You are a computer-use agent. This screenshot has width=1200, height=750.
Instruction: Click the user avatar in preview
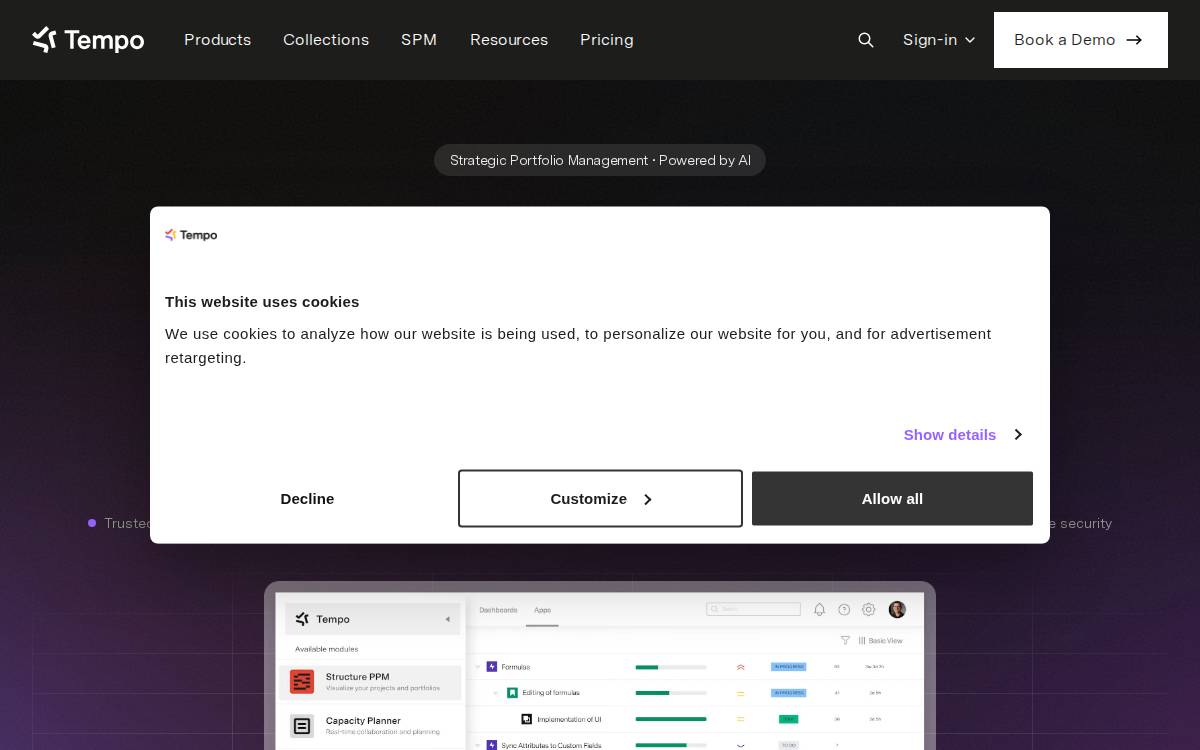click(x=897, y=609)
